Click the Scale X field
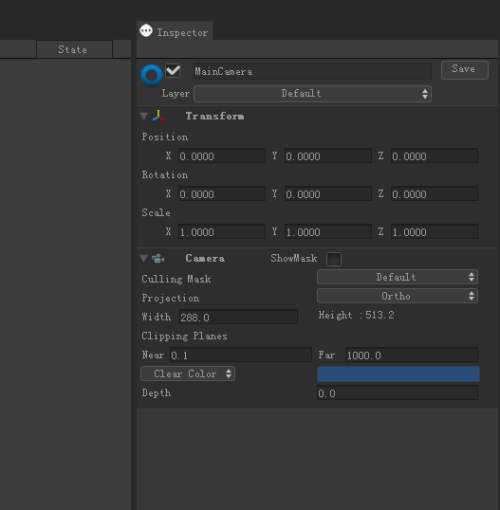This screenshot has height=510, width=500. click(x=222, y=232)
